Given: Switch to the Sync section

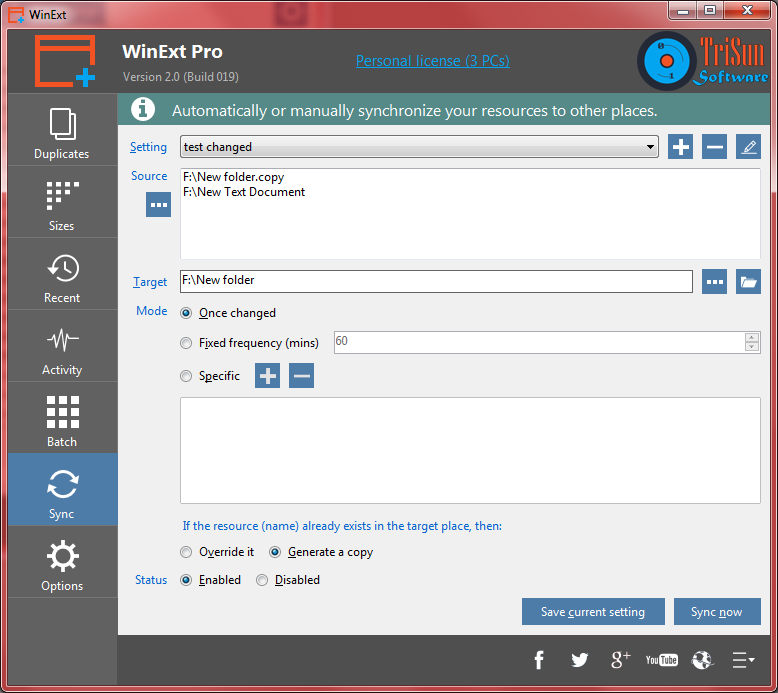Looking at the screenshot, I should 63,490.
